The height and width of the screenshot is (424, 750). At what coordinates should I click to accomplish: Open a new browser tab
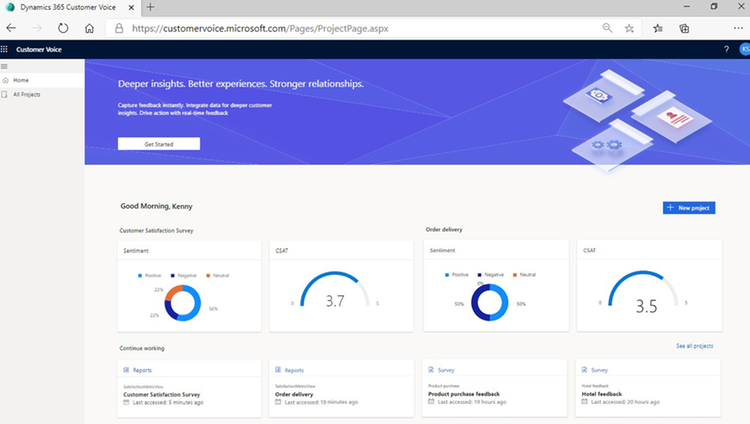click(x=150, y=7)
